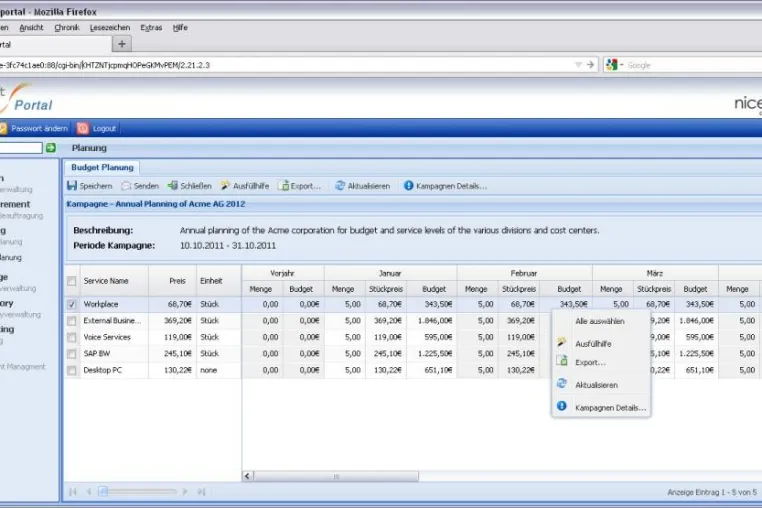Click Januar budget value 1.846,00€
Image resolution: width=762 pixels, height=508 pixels.
431,321
